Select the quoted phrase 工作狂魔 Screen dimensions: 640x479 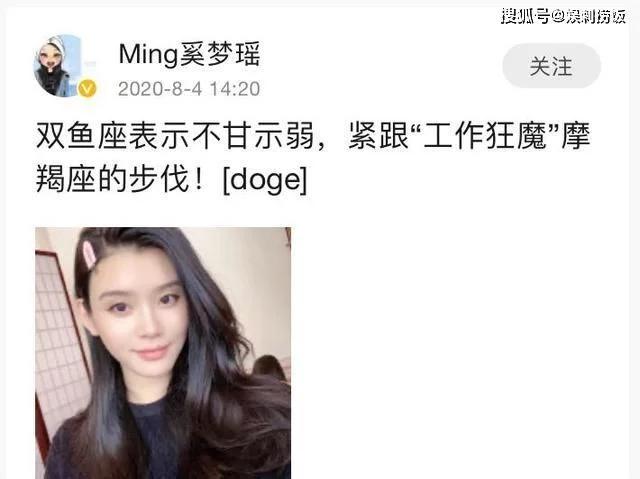click(x=485, y=135)
